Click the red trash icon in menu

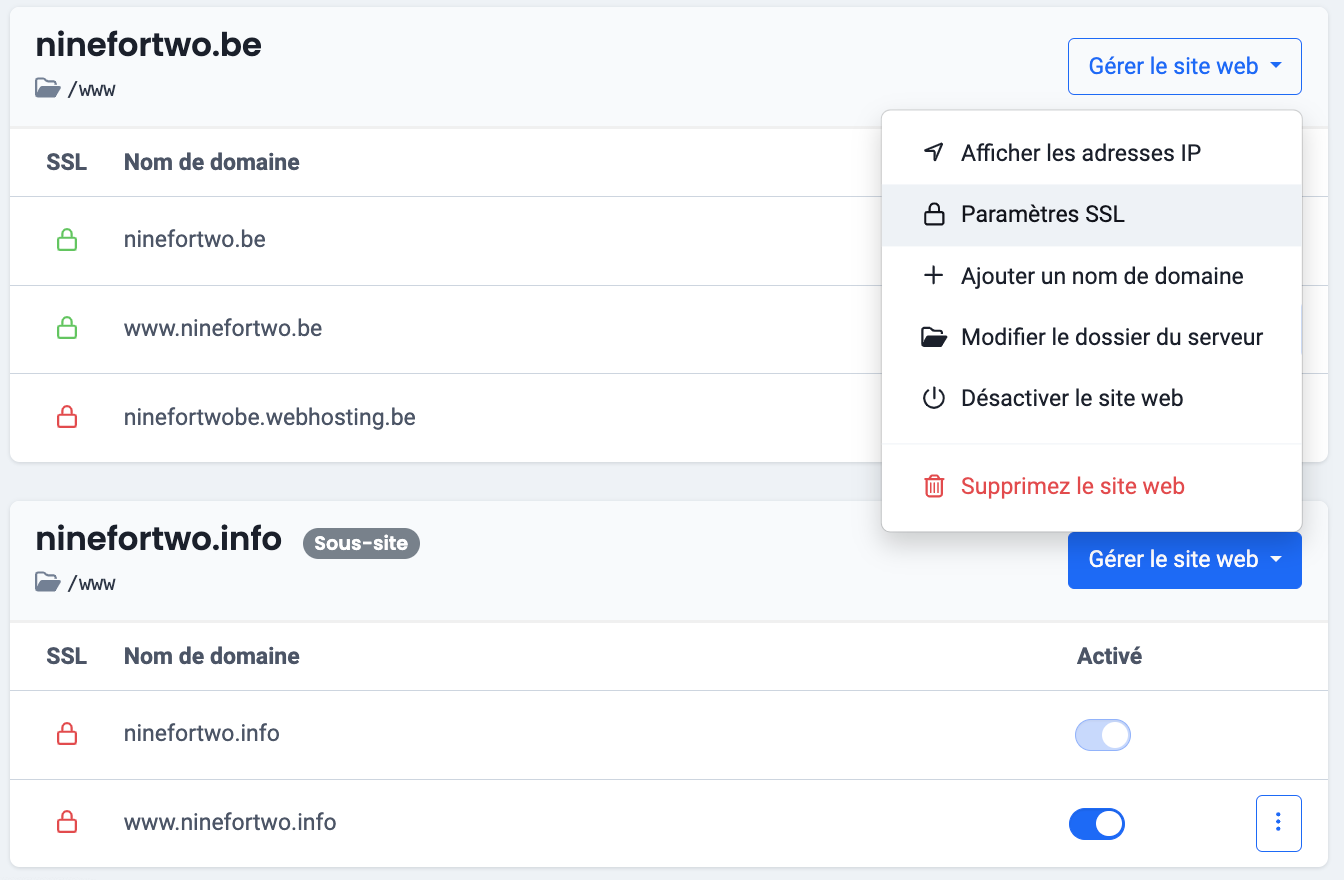[x=933, y=487]
